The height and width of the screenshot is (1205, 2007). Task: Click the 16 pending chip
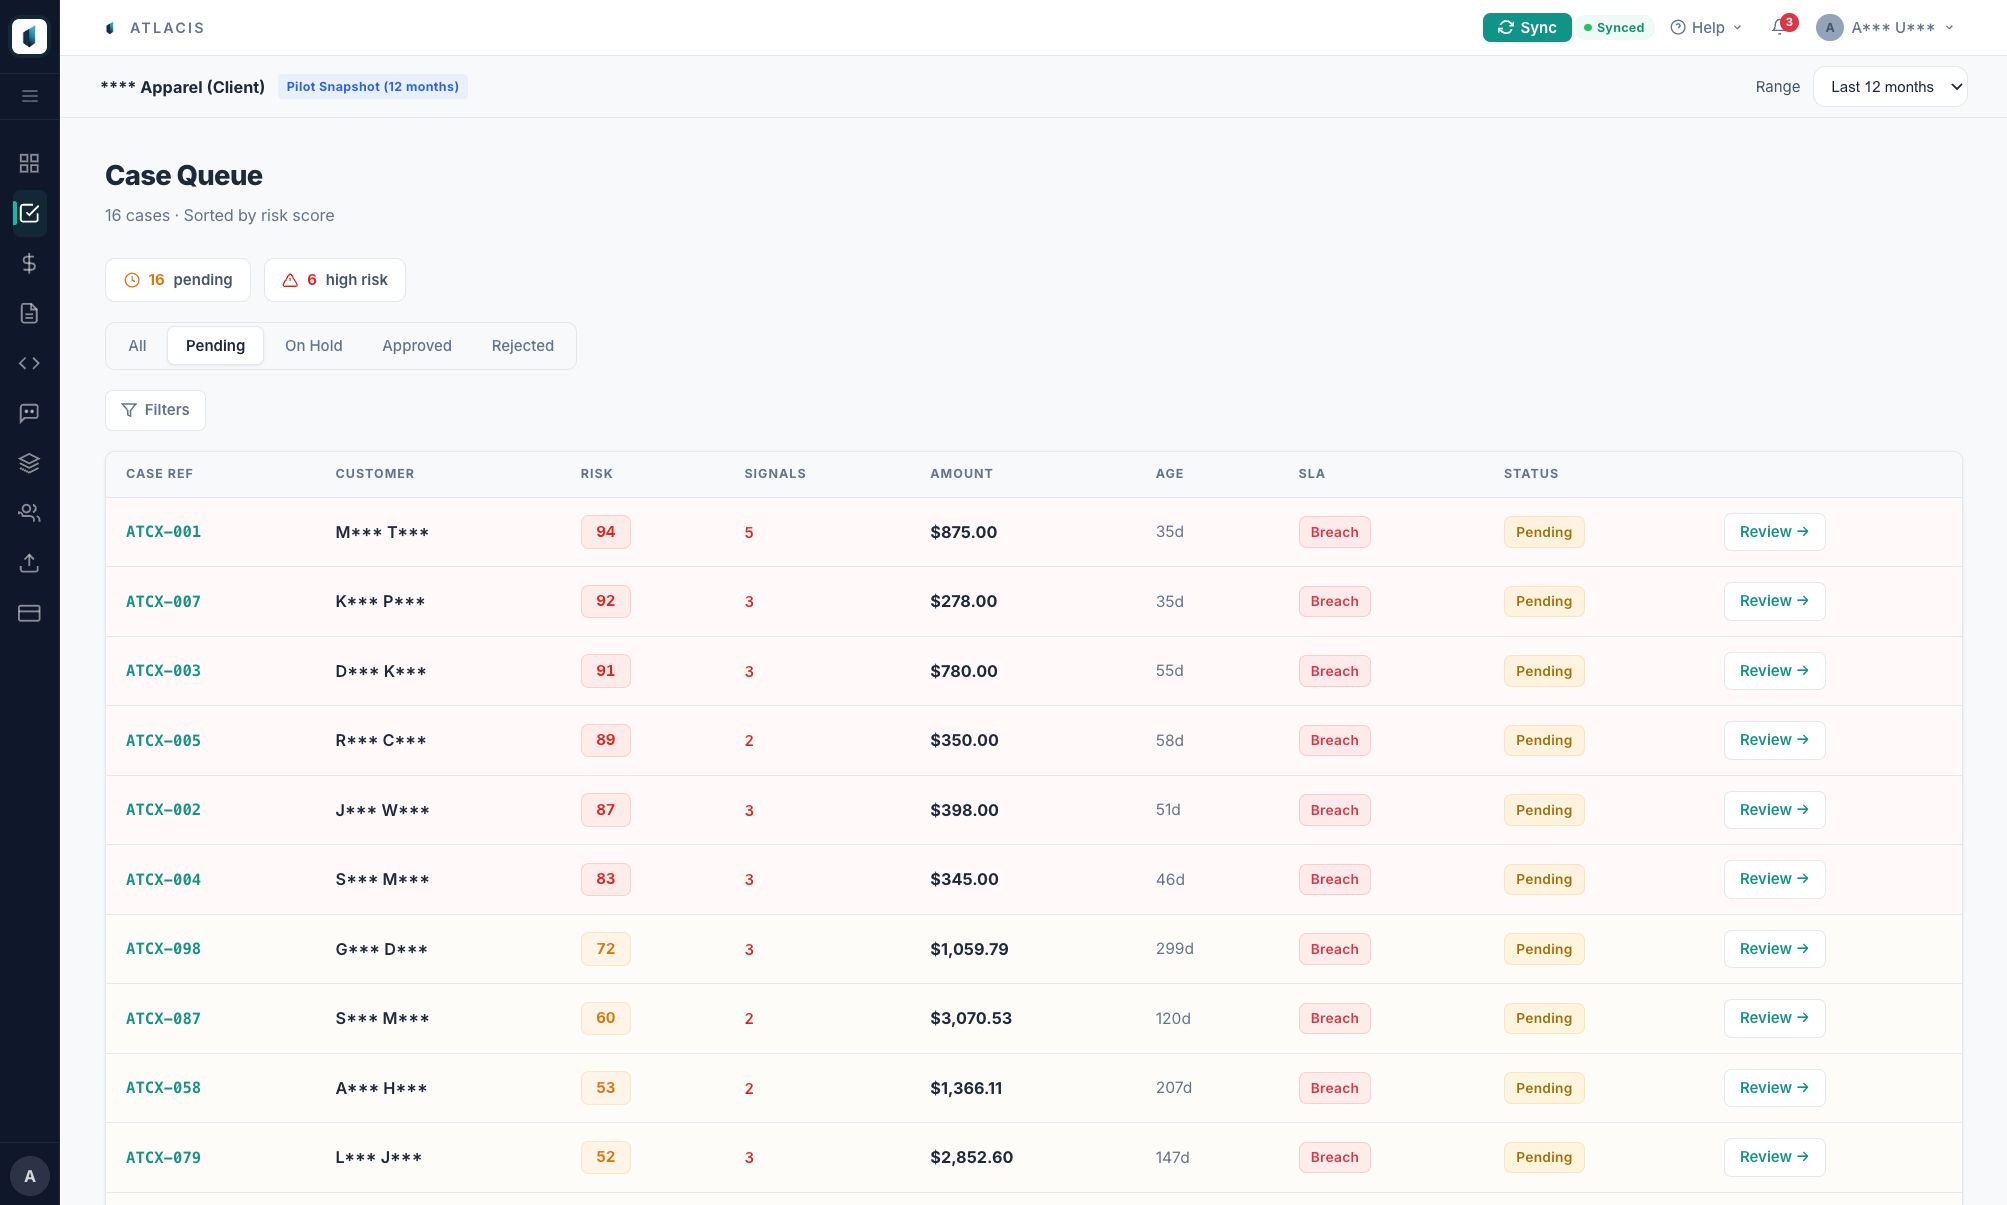coord(178,280)
